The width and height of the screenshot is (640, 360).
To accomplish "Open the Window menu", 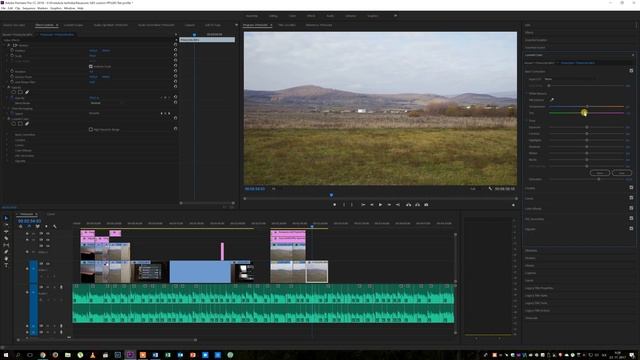I will click(69, 8).
